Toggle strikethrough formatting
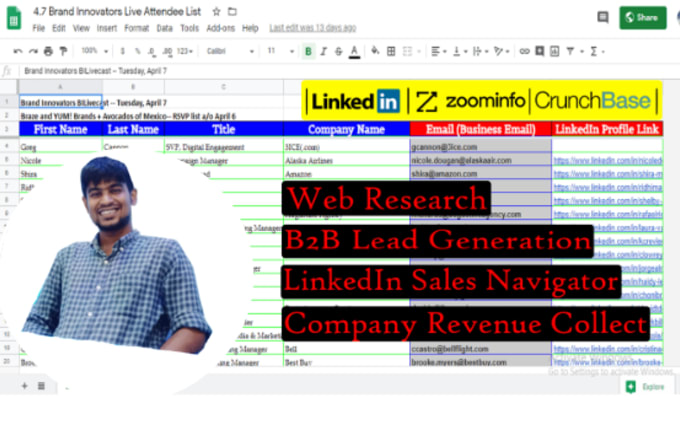This screenshot has width=680, height=425. point(339,51)
